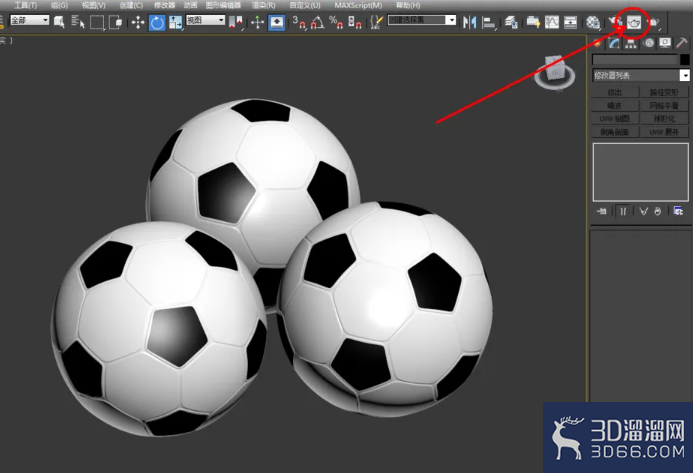The image size is (693, 473).
Task: Click the Mirror tool icon
Action: point(469,22)
